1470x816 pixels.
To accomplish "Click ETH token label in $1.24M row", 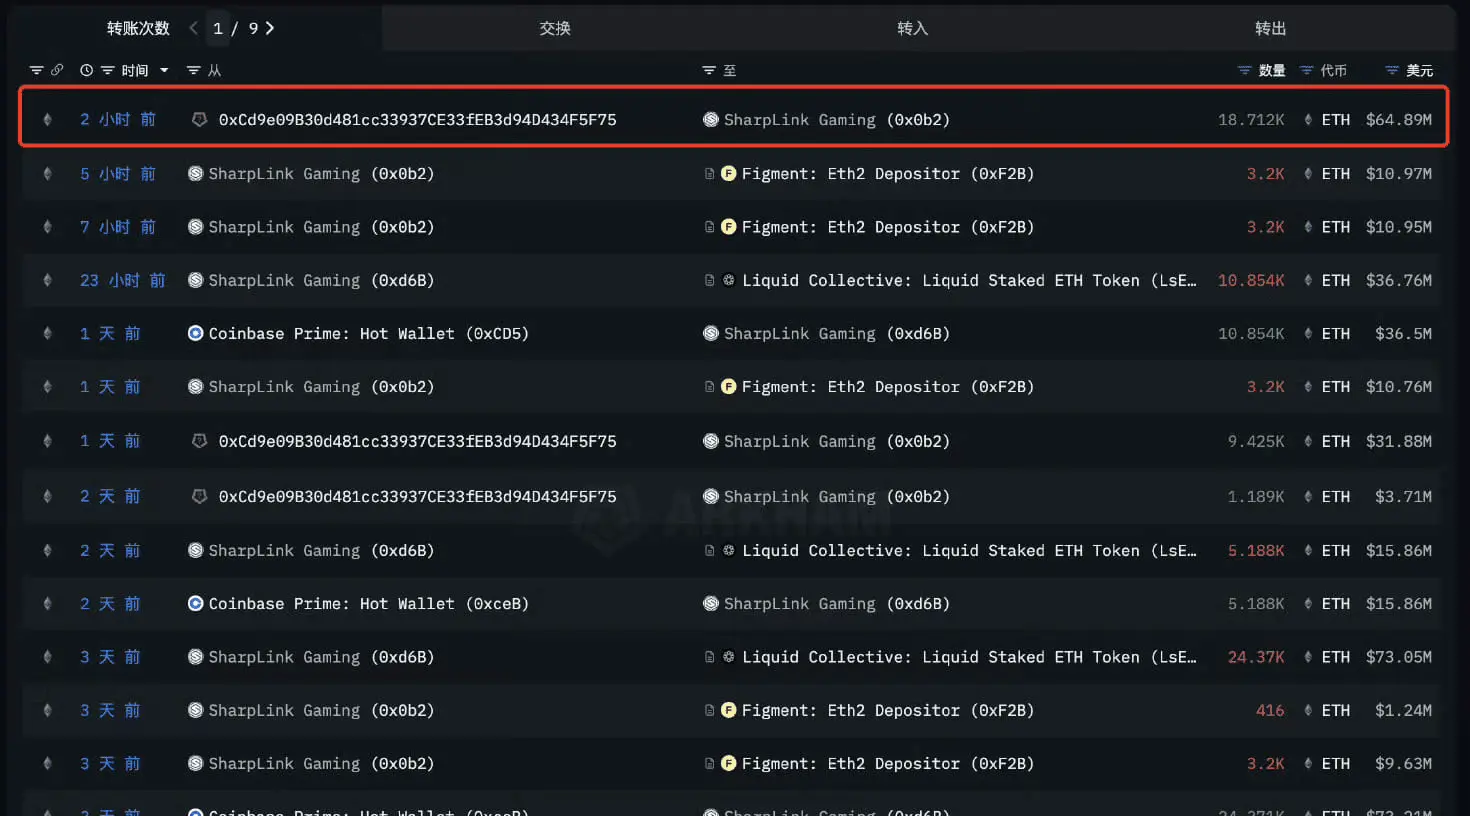I will point(1336,710).
